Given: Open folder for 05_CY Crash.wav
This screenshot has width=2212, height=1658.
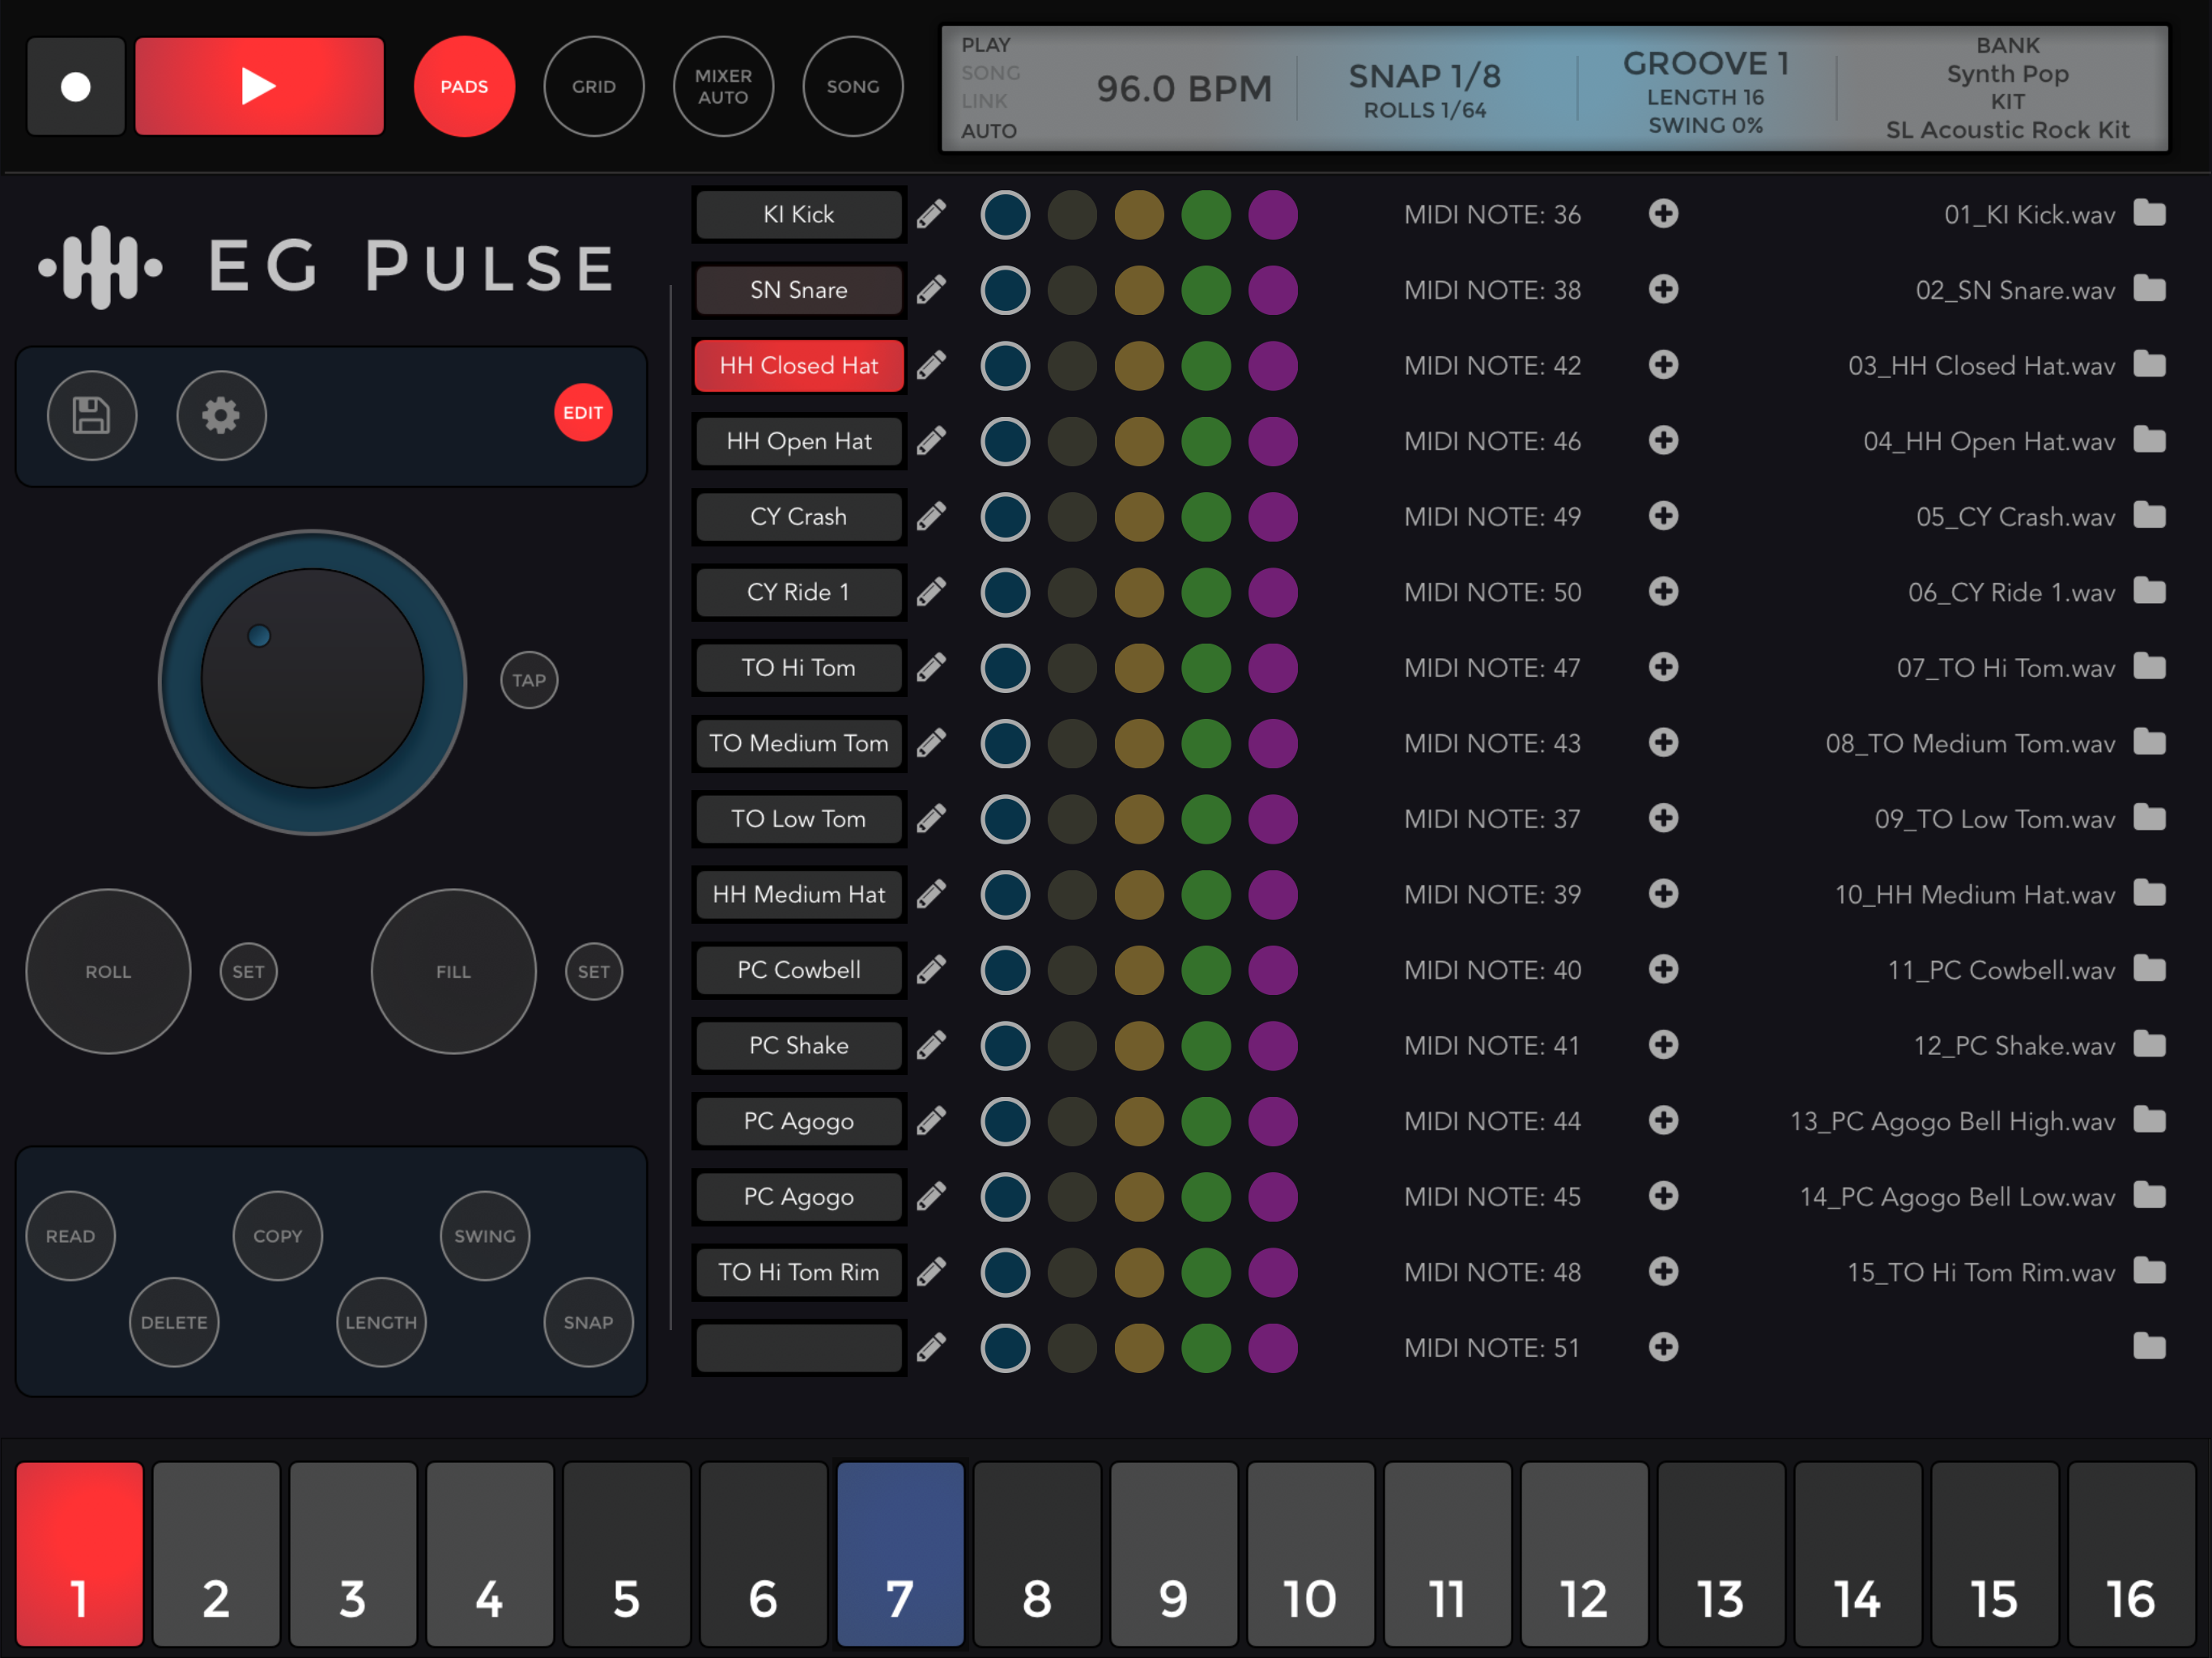Looking at the screenshot, I should click(2148, 516).
